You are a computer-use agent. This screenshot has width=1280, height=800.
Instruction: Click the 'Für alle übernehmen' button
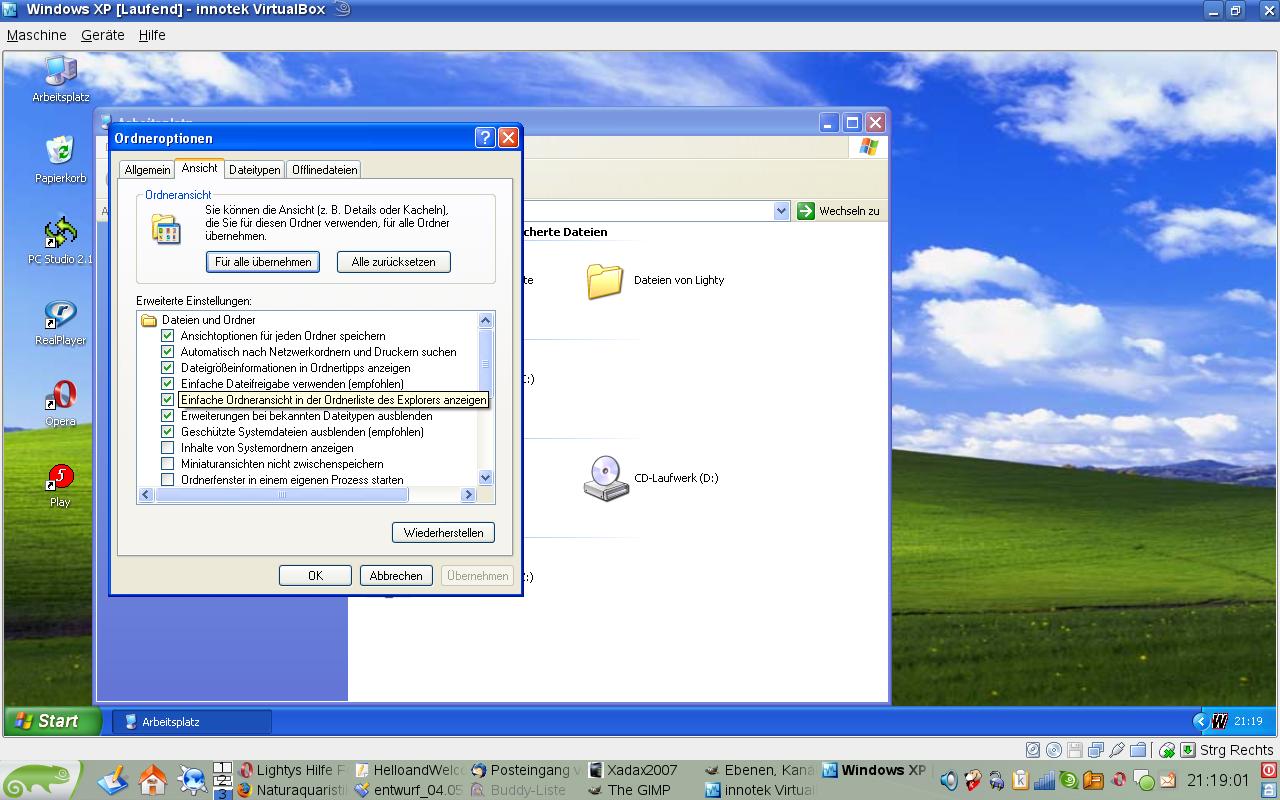pos(263,262)
